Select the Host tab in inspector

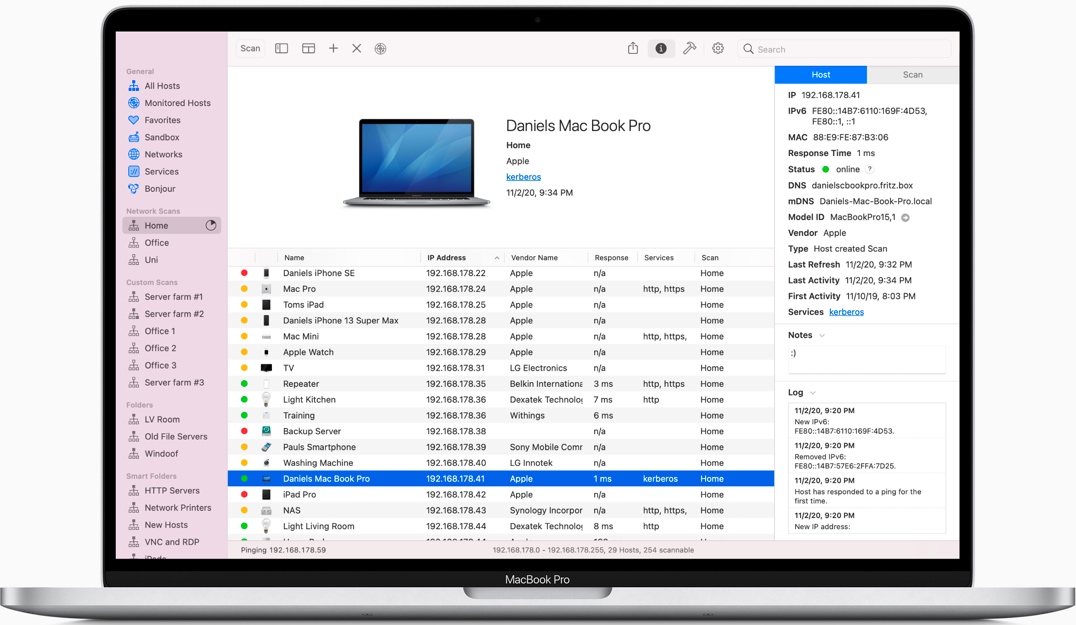tap(820, 75)
